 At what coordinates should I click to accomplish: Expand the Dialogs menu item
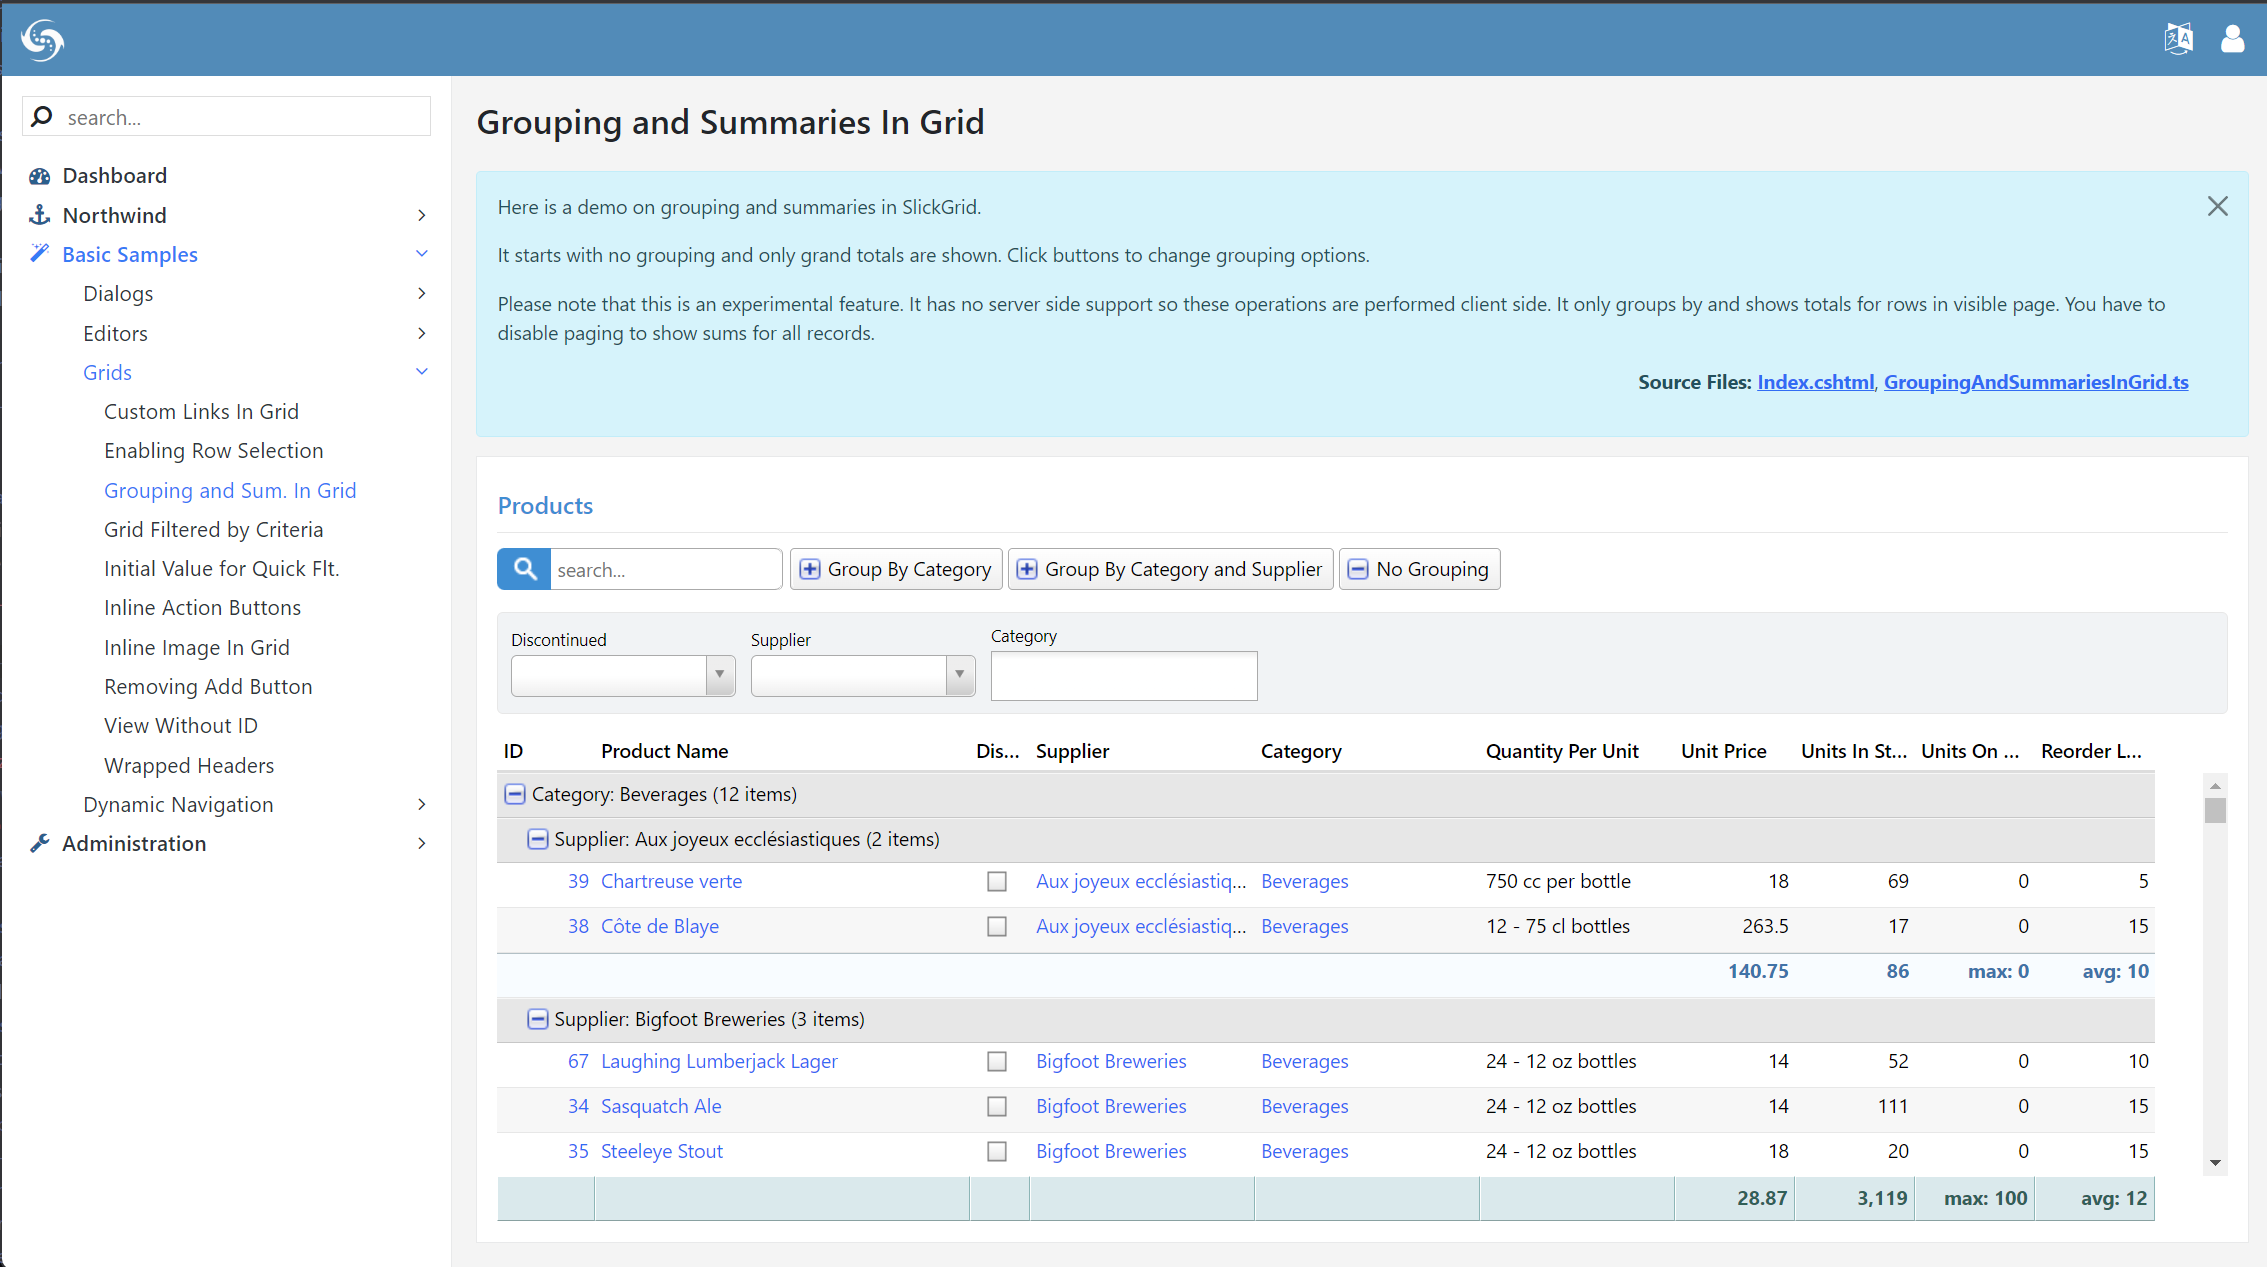point(118,293)
